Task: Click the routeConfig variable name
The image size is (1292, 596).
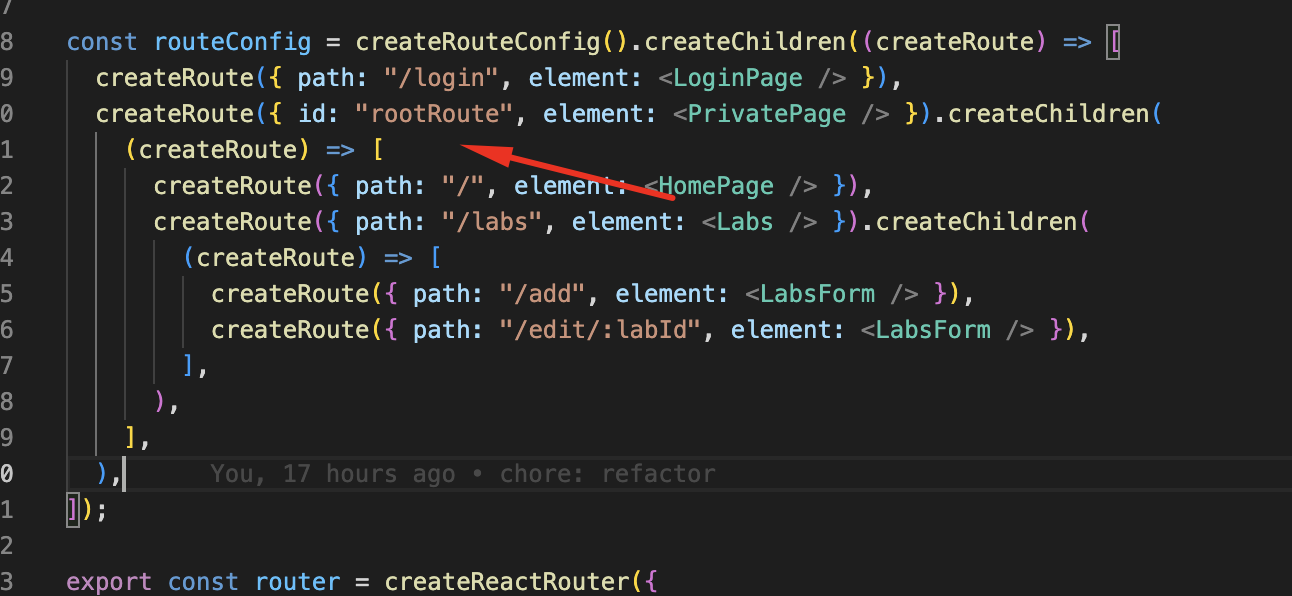Action: [232, 42]
